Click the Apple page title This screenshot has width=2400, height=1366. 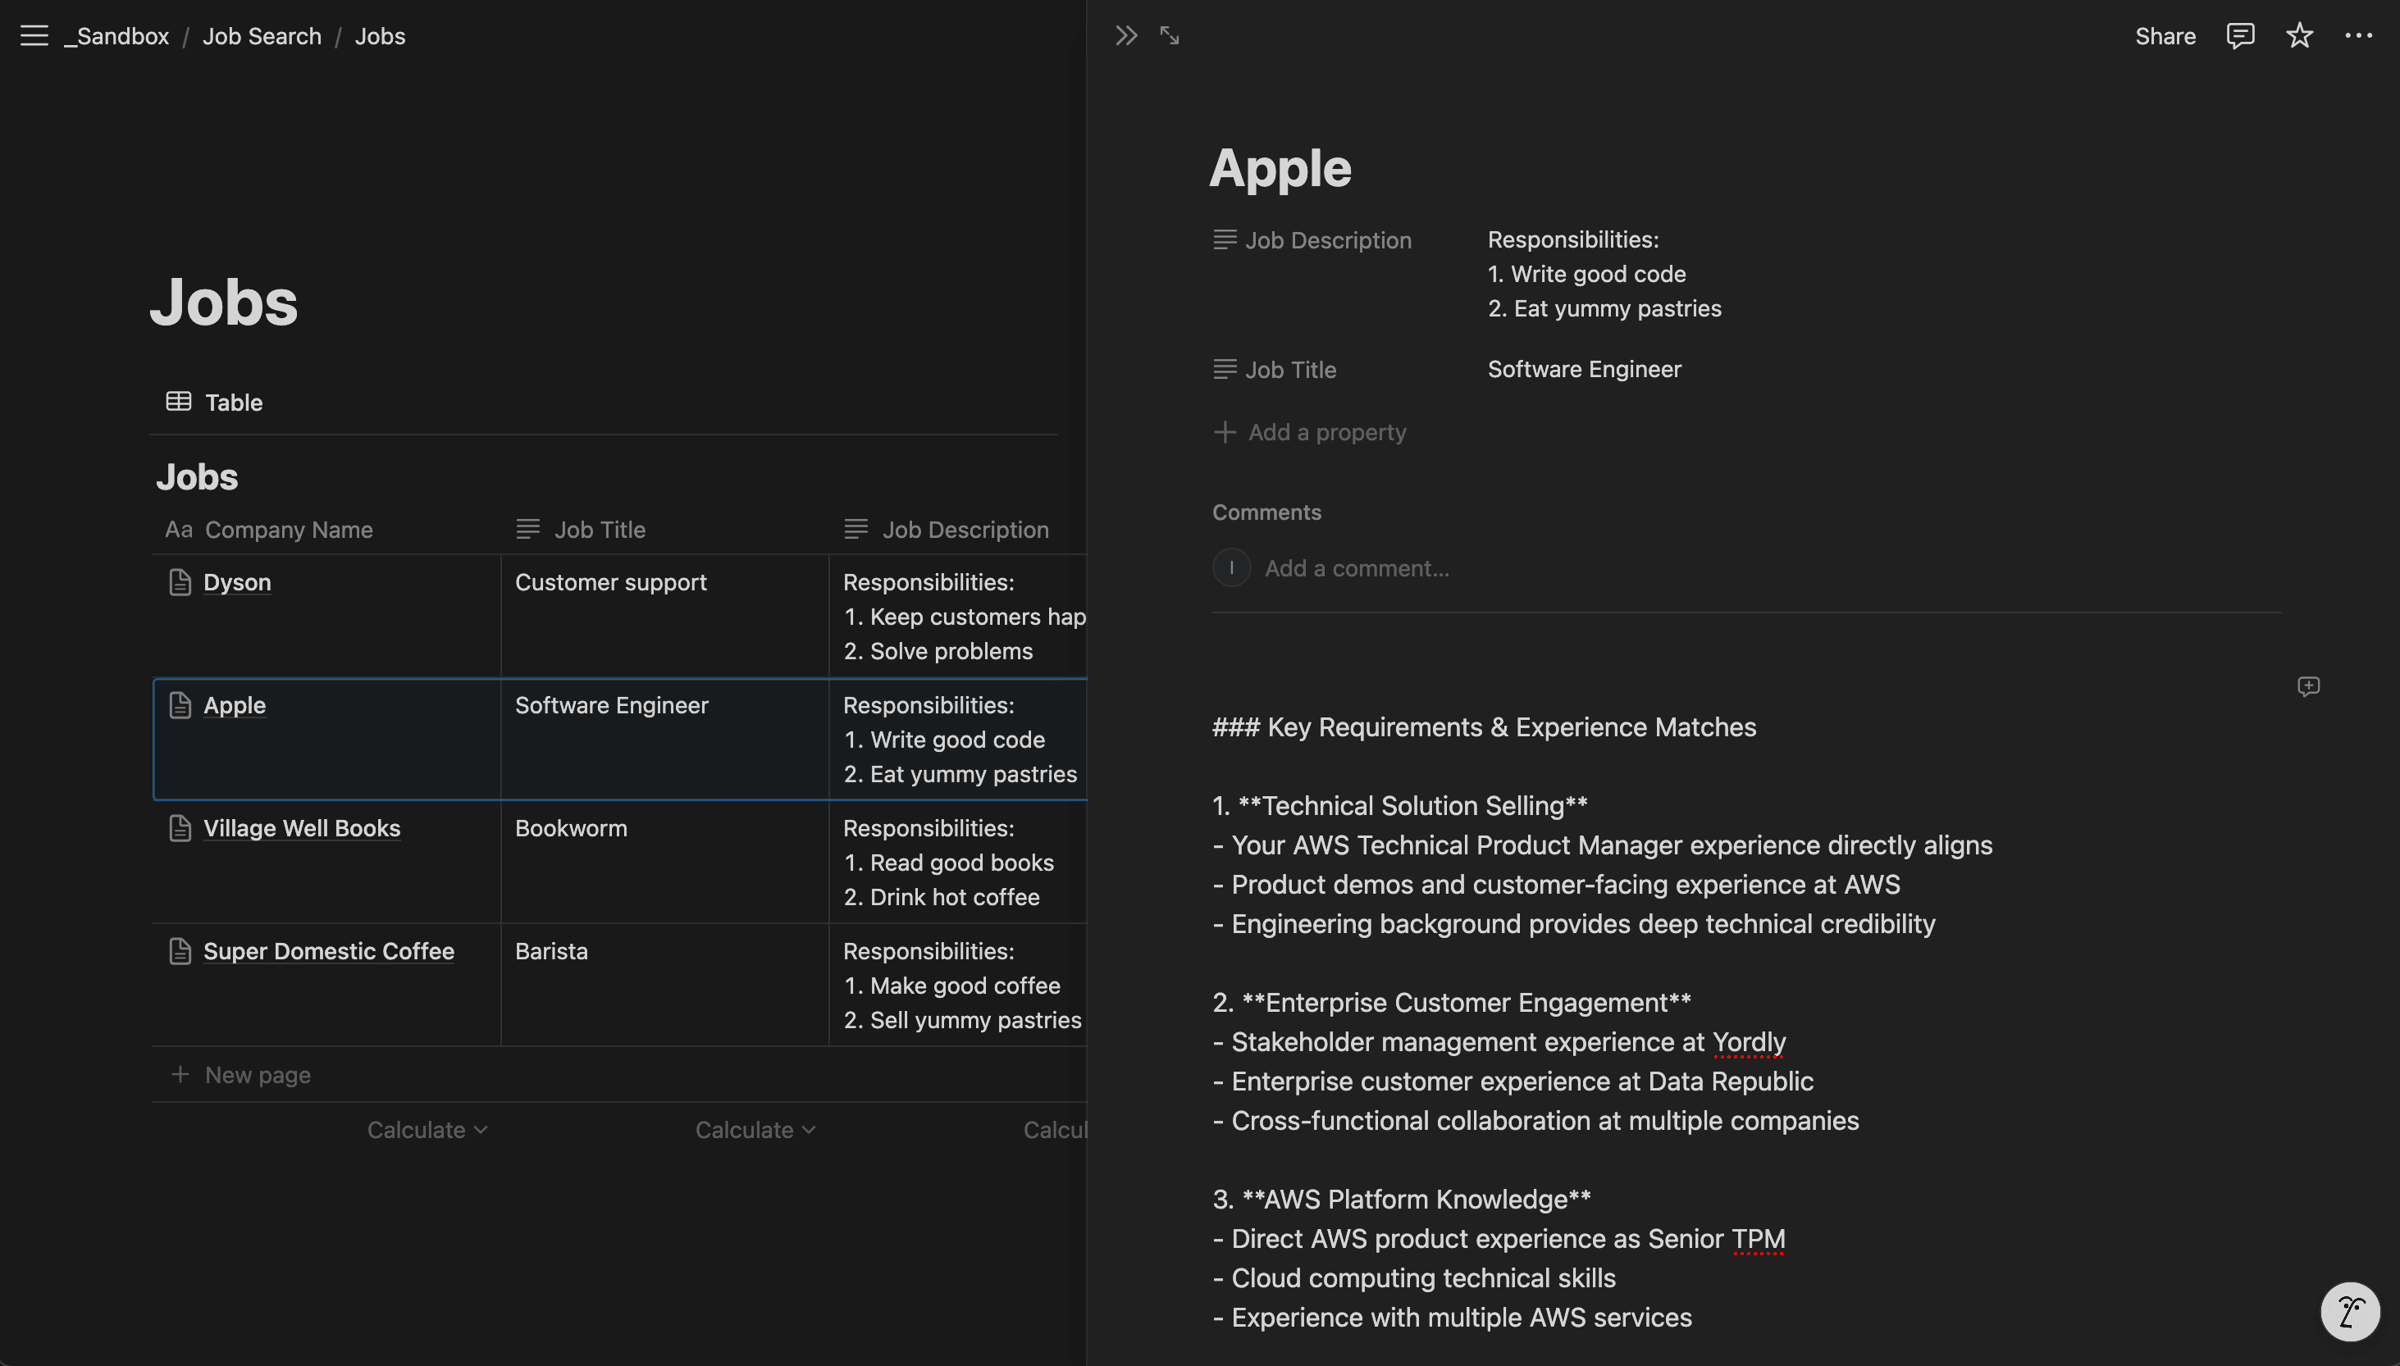tap(1280, 167)
